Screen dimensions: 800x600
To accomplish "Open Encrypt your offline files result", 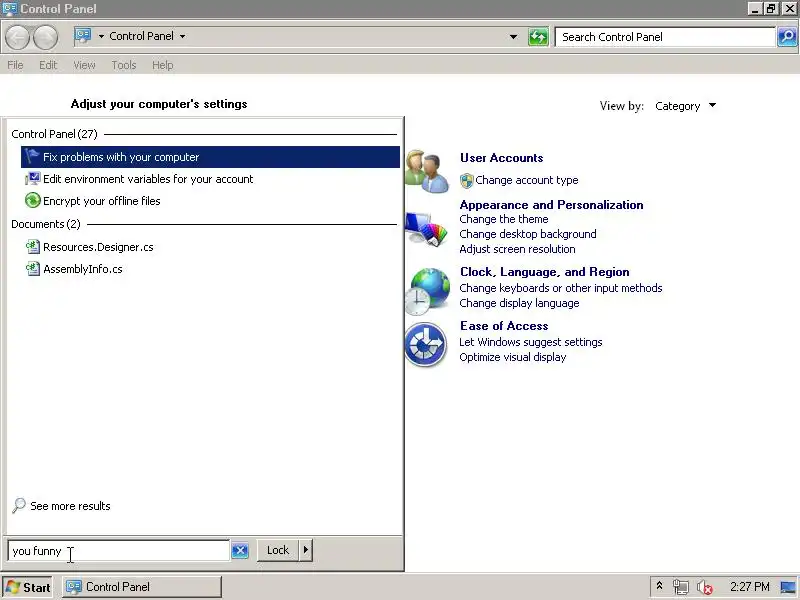I will 102,201.
